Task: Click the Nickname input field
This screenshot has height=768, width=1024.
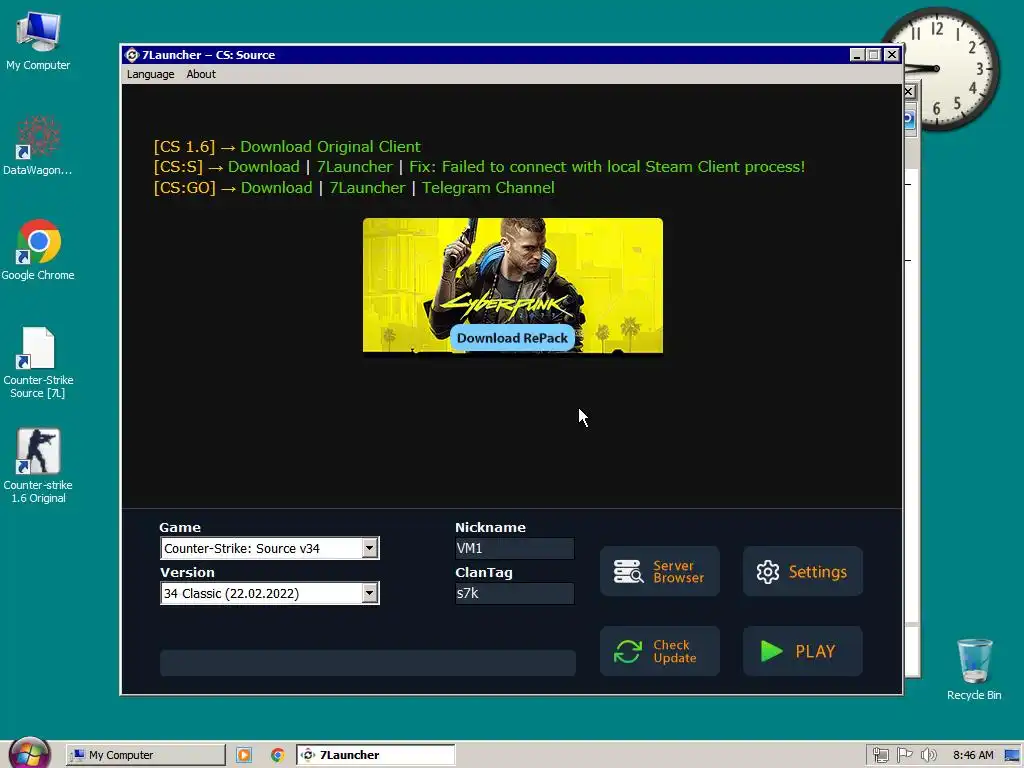Action: [x=514, y=548]
